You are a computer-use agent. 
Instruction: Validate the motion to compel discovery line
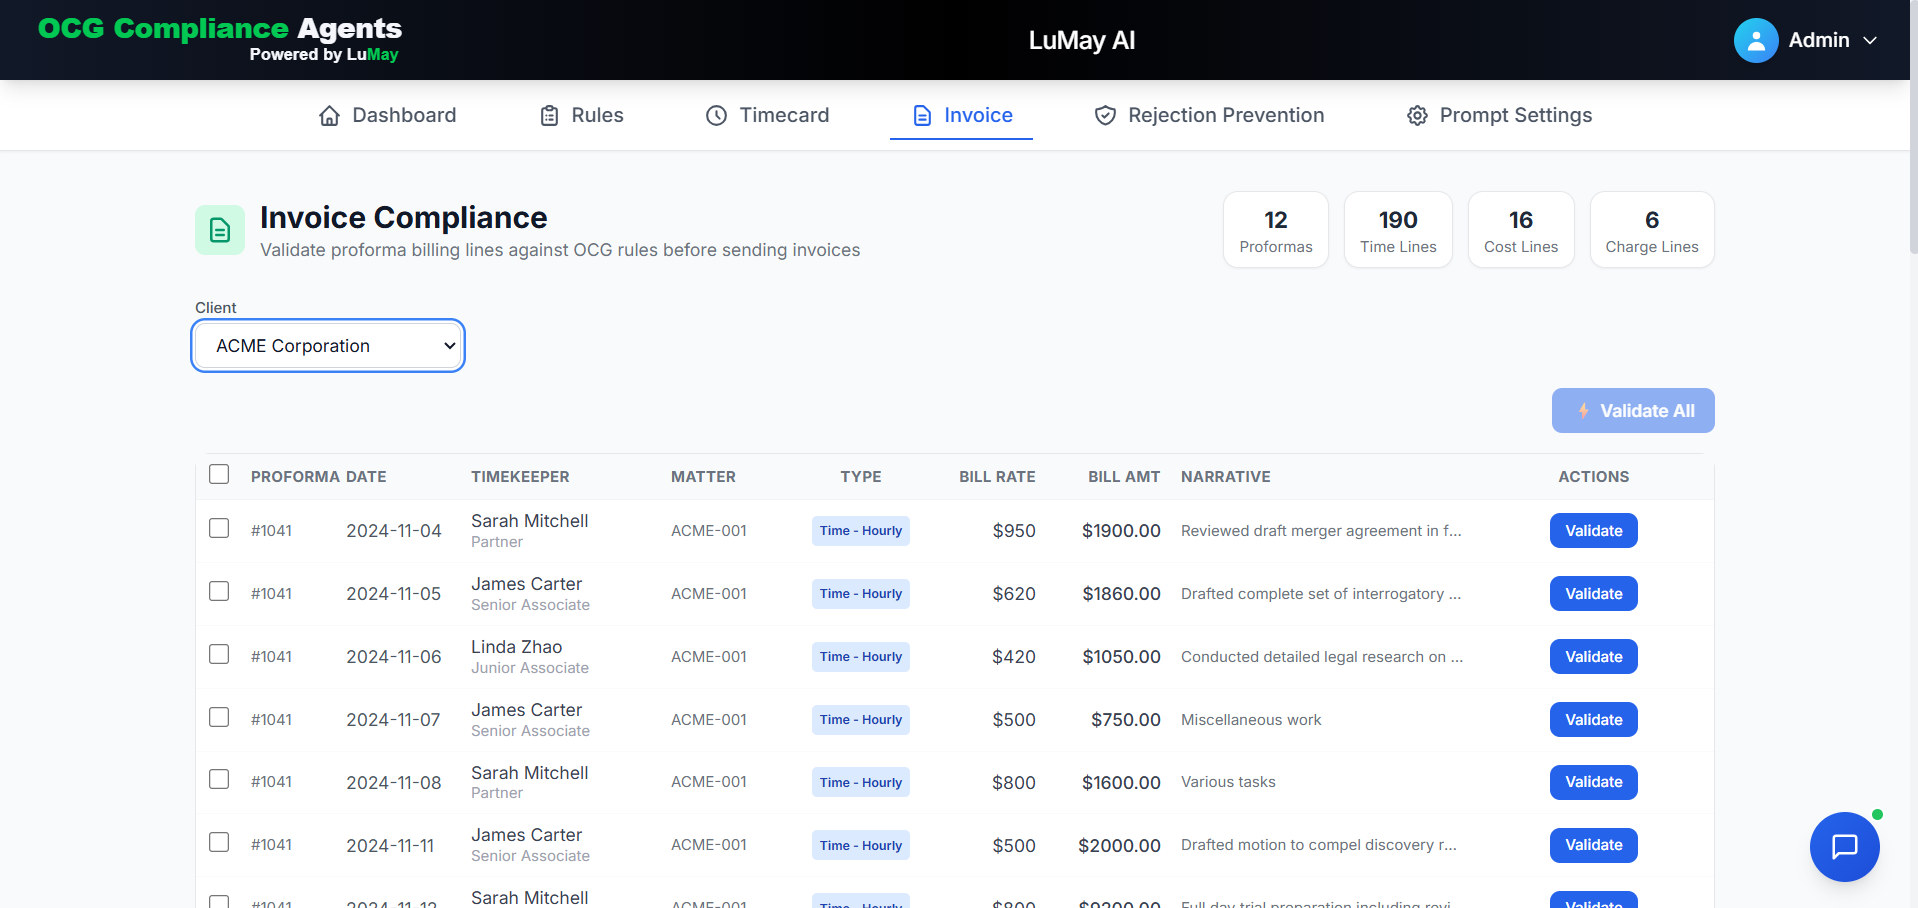pos(1593,845)
